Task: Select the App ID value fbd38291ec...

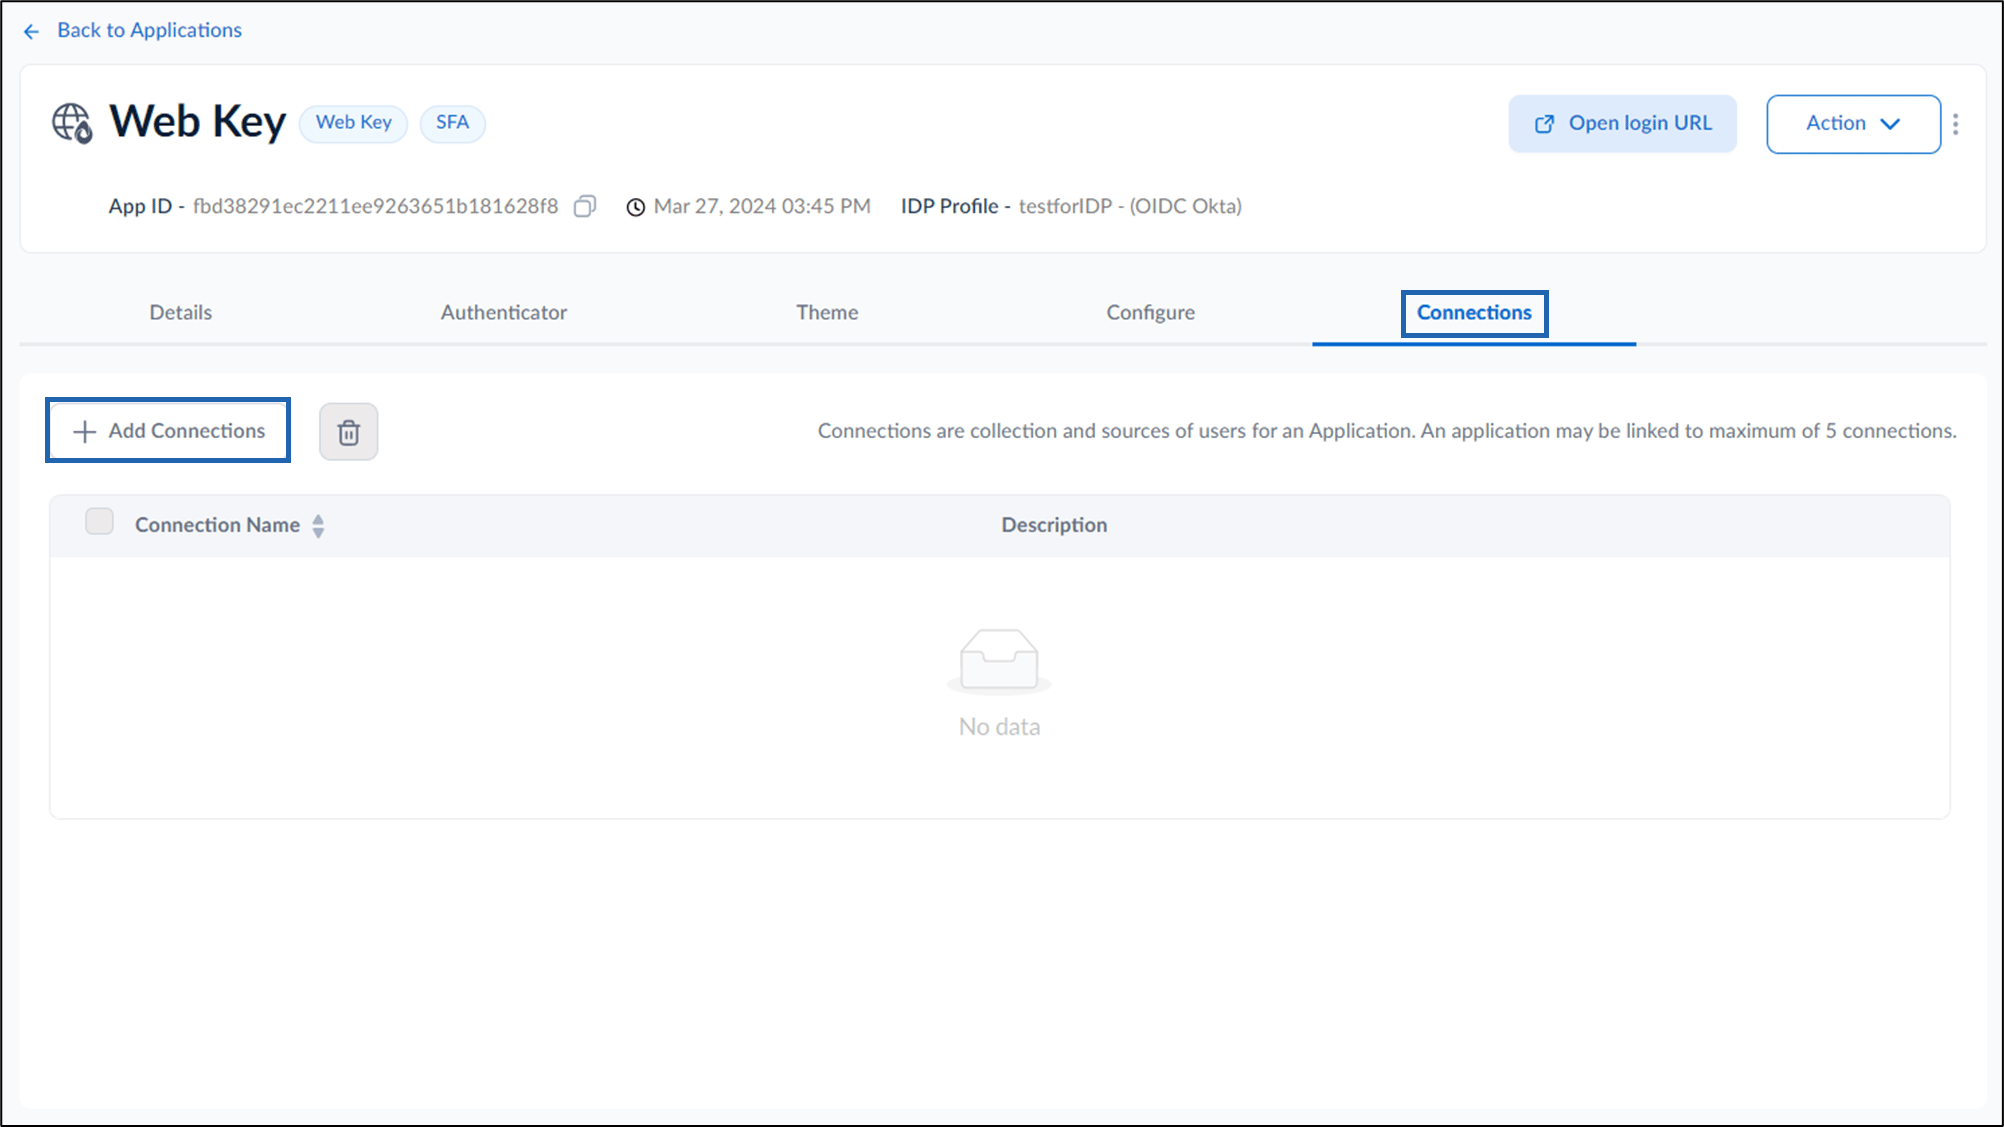Action: (376, 206)
